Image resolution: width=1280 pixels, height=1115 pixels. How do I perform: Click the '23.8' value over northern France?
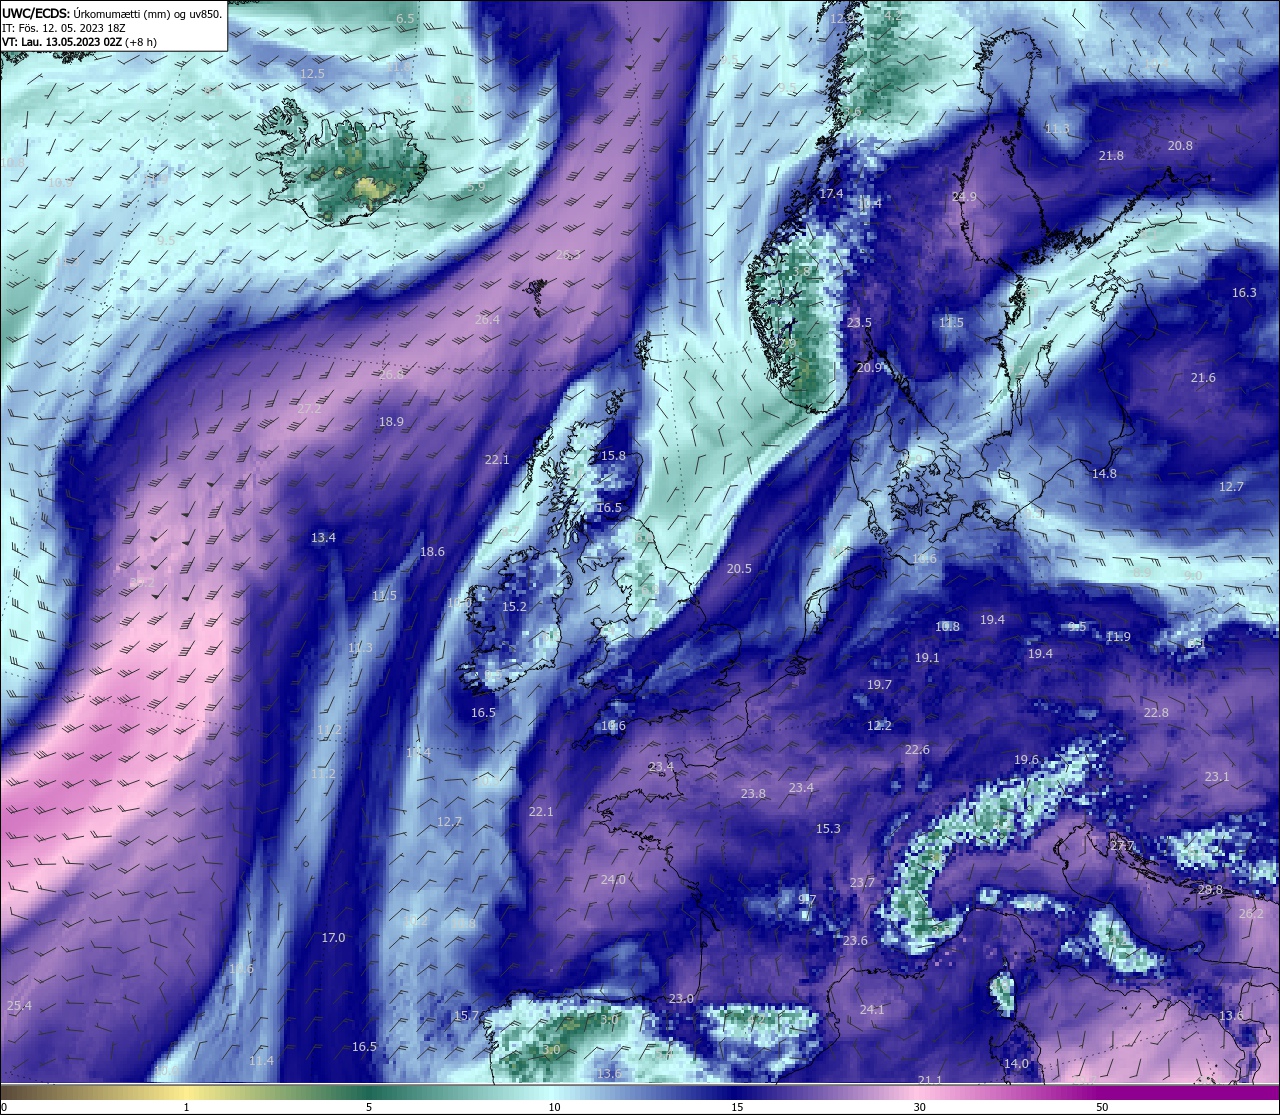[x=753, y=794]
